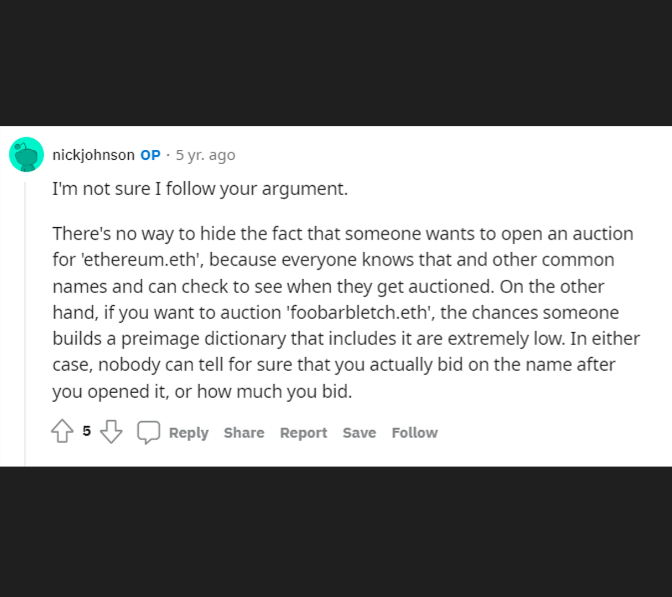Open nickjohnson's teal avatar image

click(27, 154)
